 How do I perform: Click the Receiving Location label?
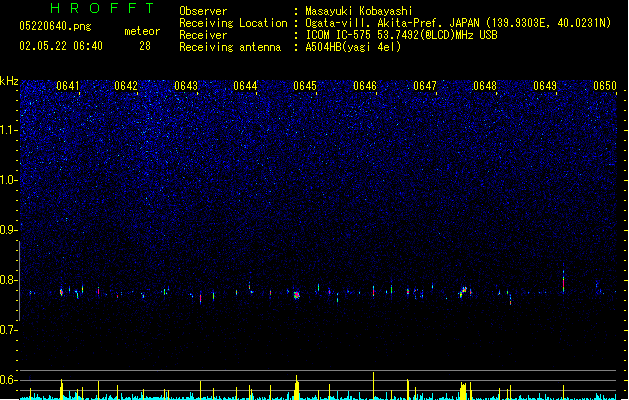[233, 23]
